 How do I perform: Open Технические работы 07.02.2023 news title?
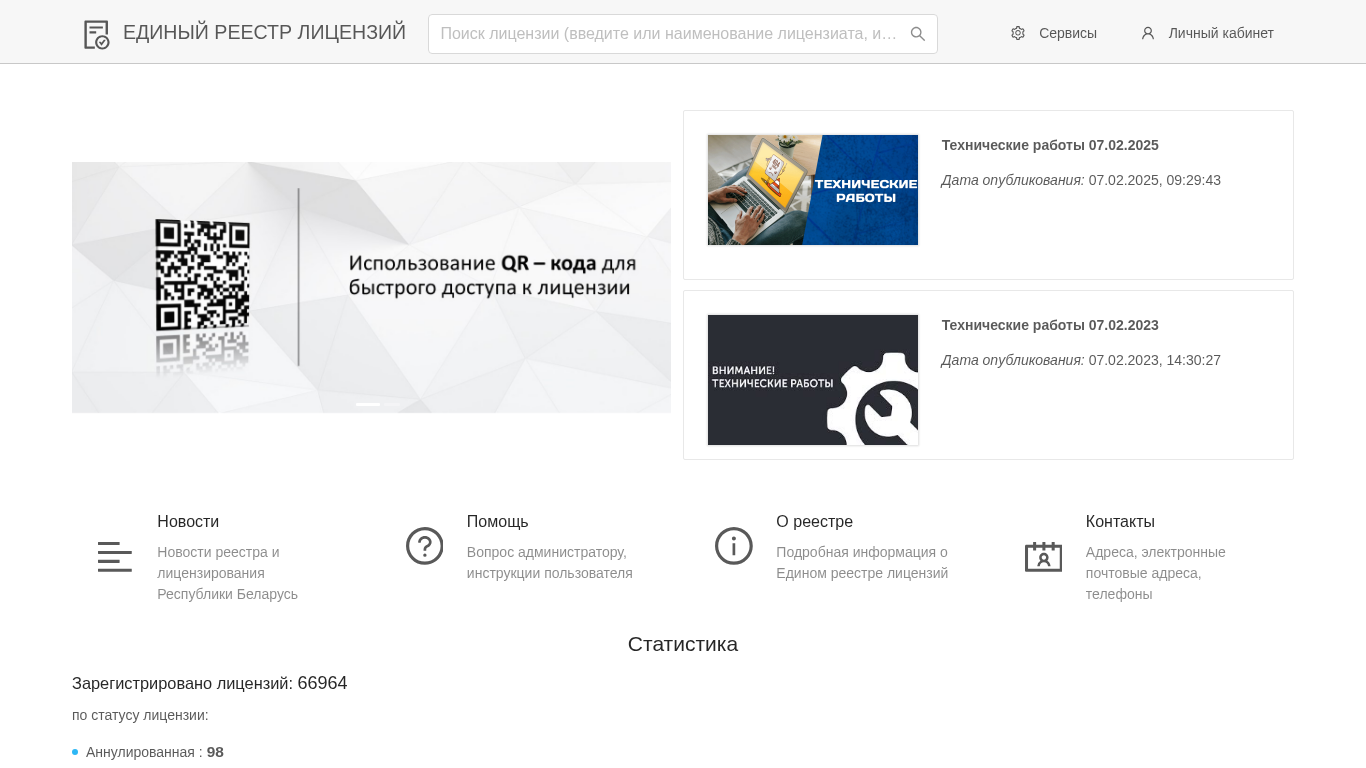tap(1050, 325)
